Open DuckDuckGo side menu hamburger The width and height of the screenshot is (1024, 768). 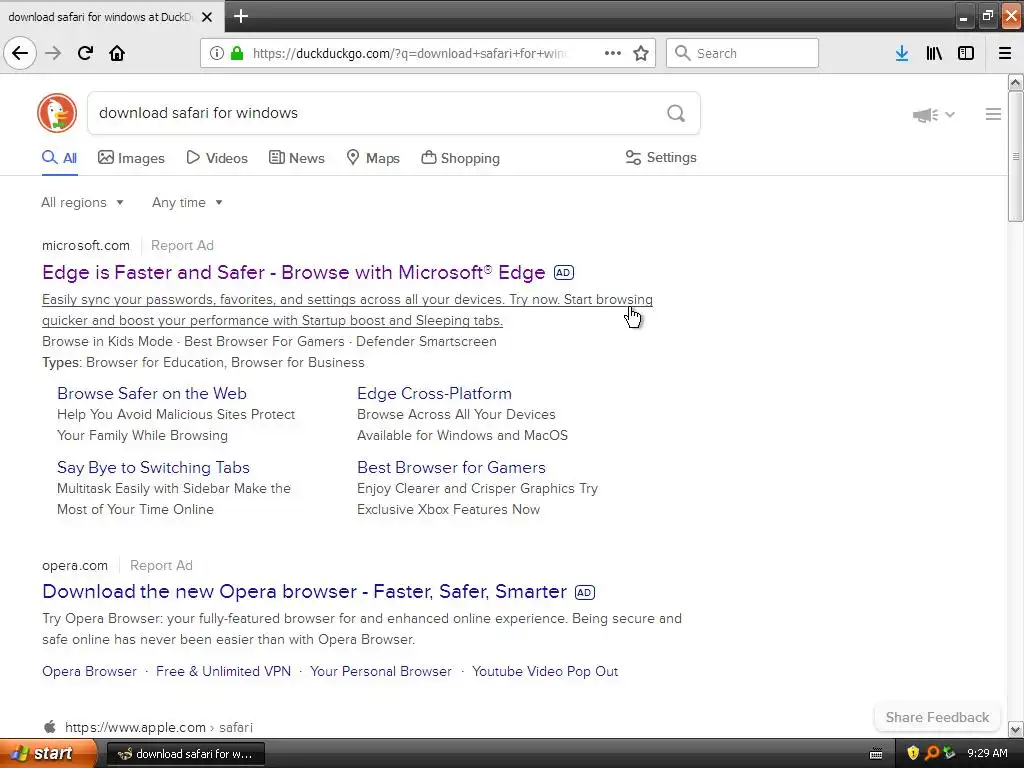pos(993,114)
